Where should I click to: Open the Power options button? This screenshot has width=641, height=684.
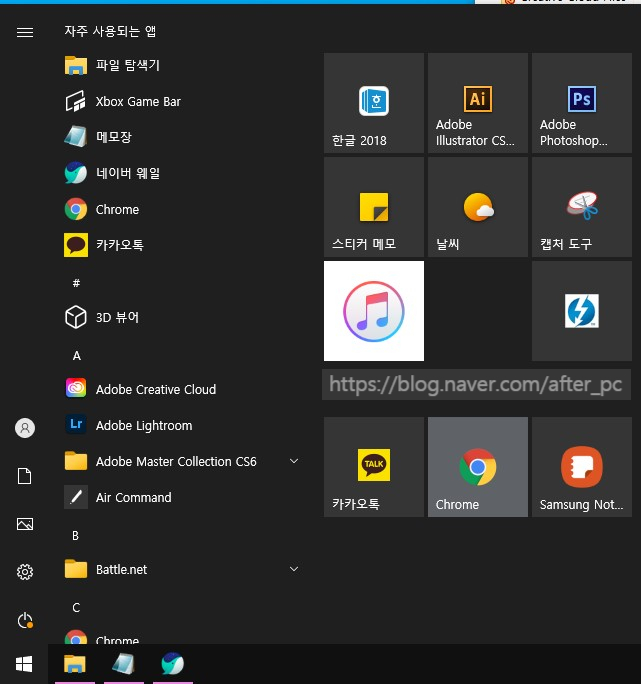pyautogui.click(x=25, y=620)
